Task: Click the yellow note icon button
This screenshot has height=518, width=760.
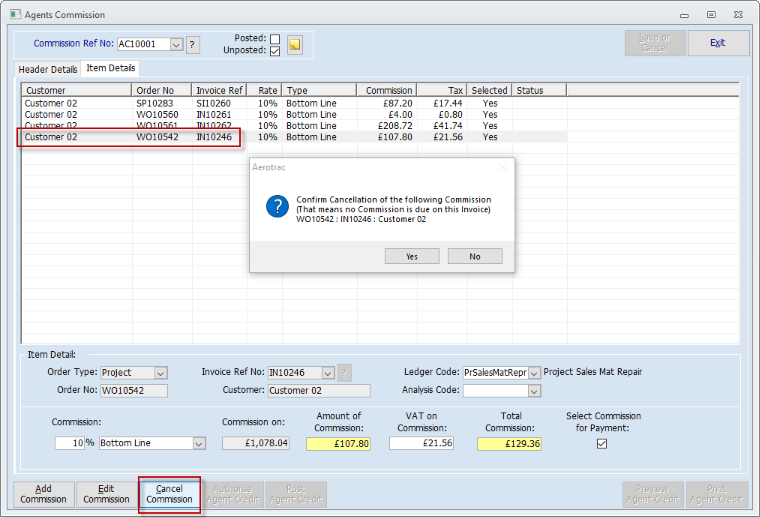Action: tap(295, 45)
